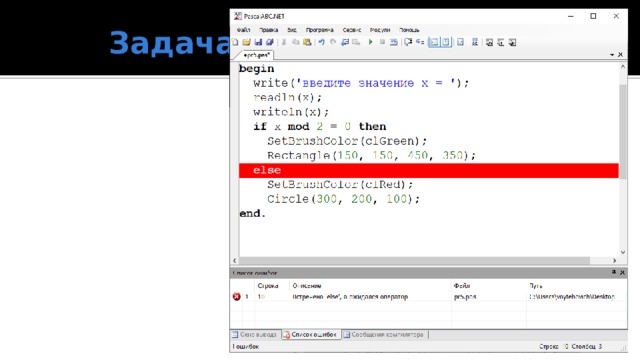
Task: Click the New file icon in the toolbar
Action: click(235, 42)
